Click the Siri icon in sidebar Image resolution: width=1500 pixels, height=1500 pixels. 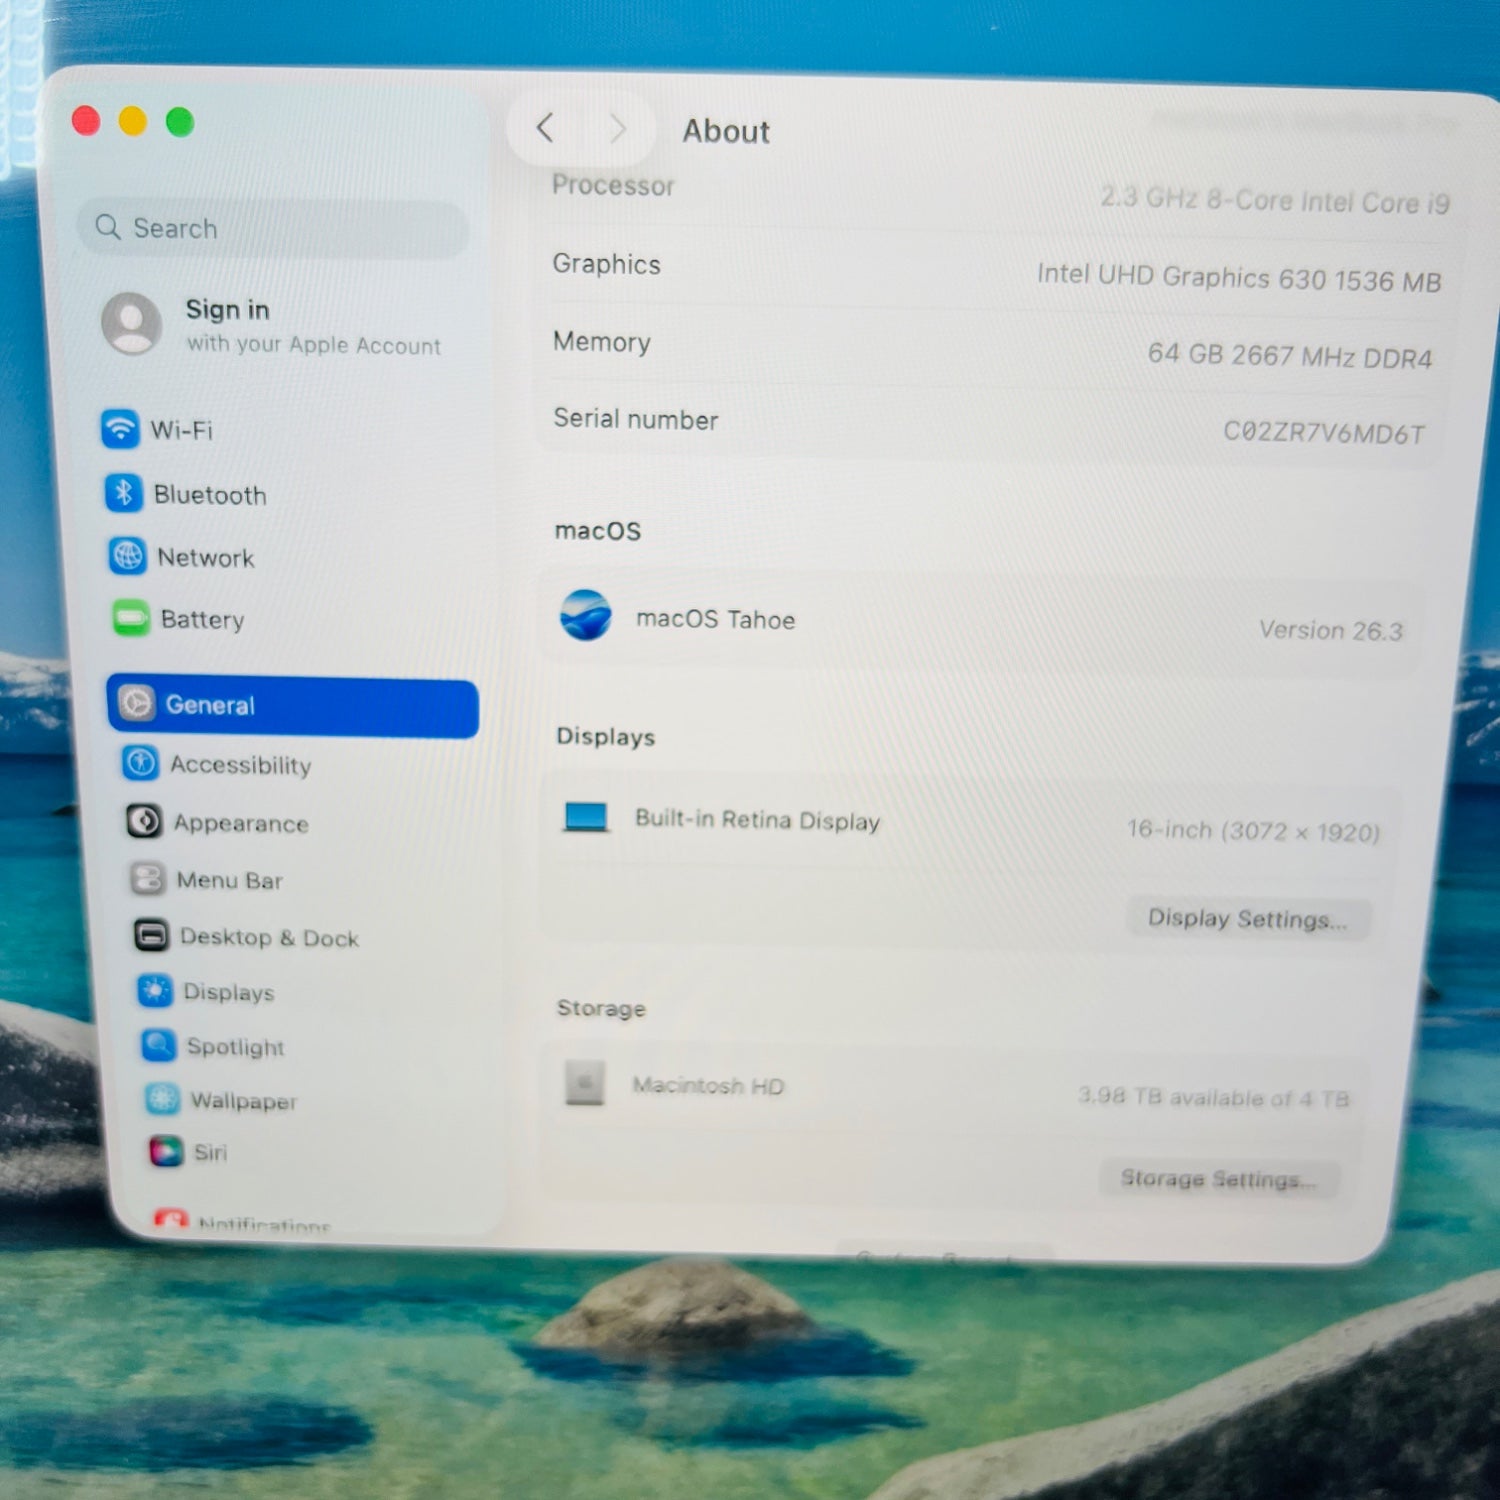coord(166,1151)
